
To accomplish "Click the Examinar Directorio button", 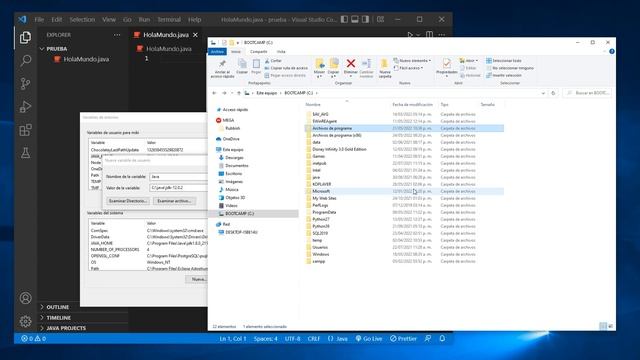I will 128,201.
